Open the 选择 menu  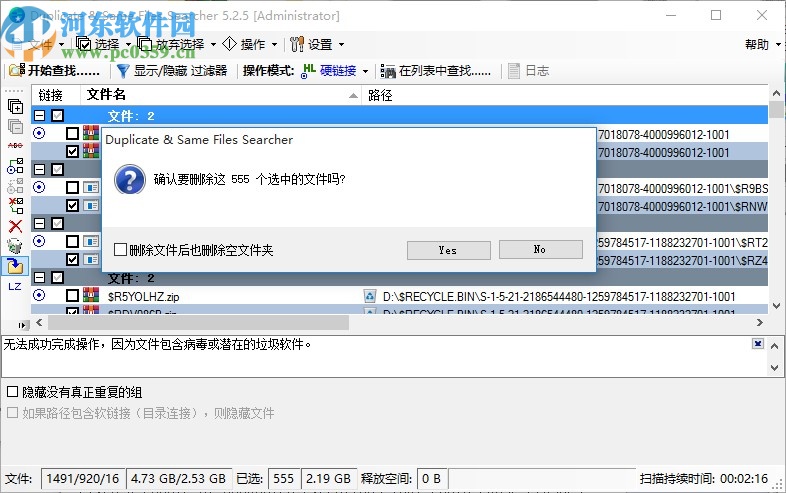[x=107, y=45]
